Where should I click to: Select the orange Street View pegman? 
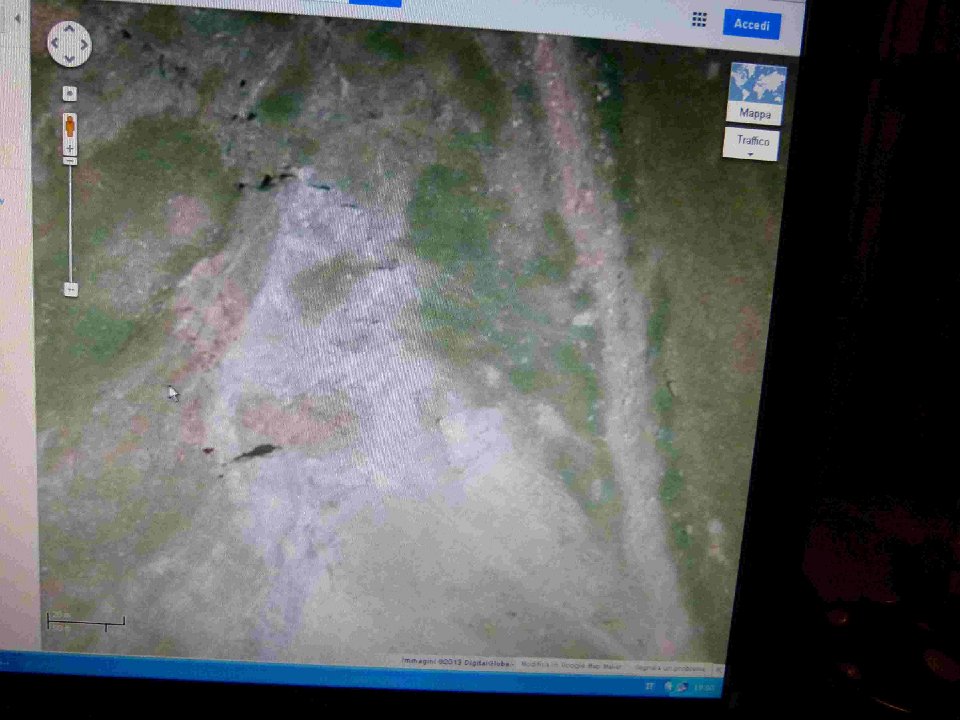pos(70,126)
